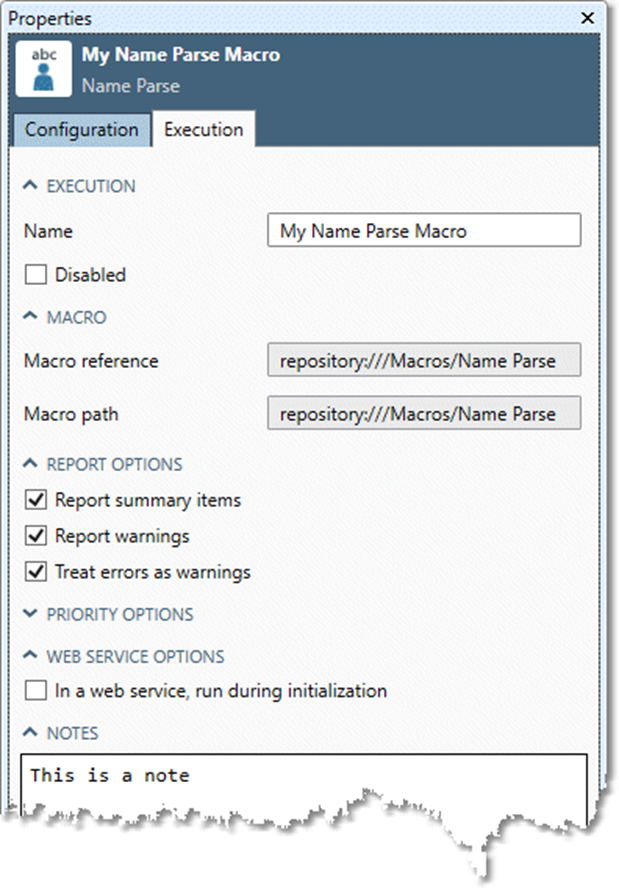The height and width of the screenshot is (891, 619).
Task: Click the notes text area
Action: (x=300, y=775)
